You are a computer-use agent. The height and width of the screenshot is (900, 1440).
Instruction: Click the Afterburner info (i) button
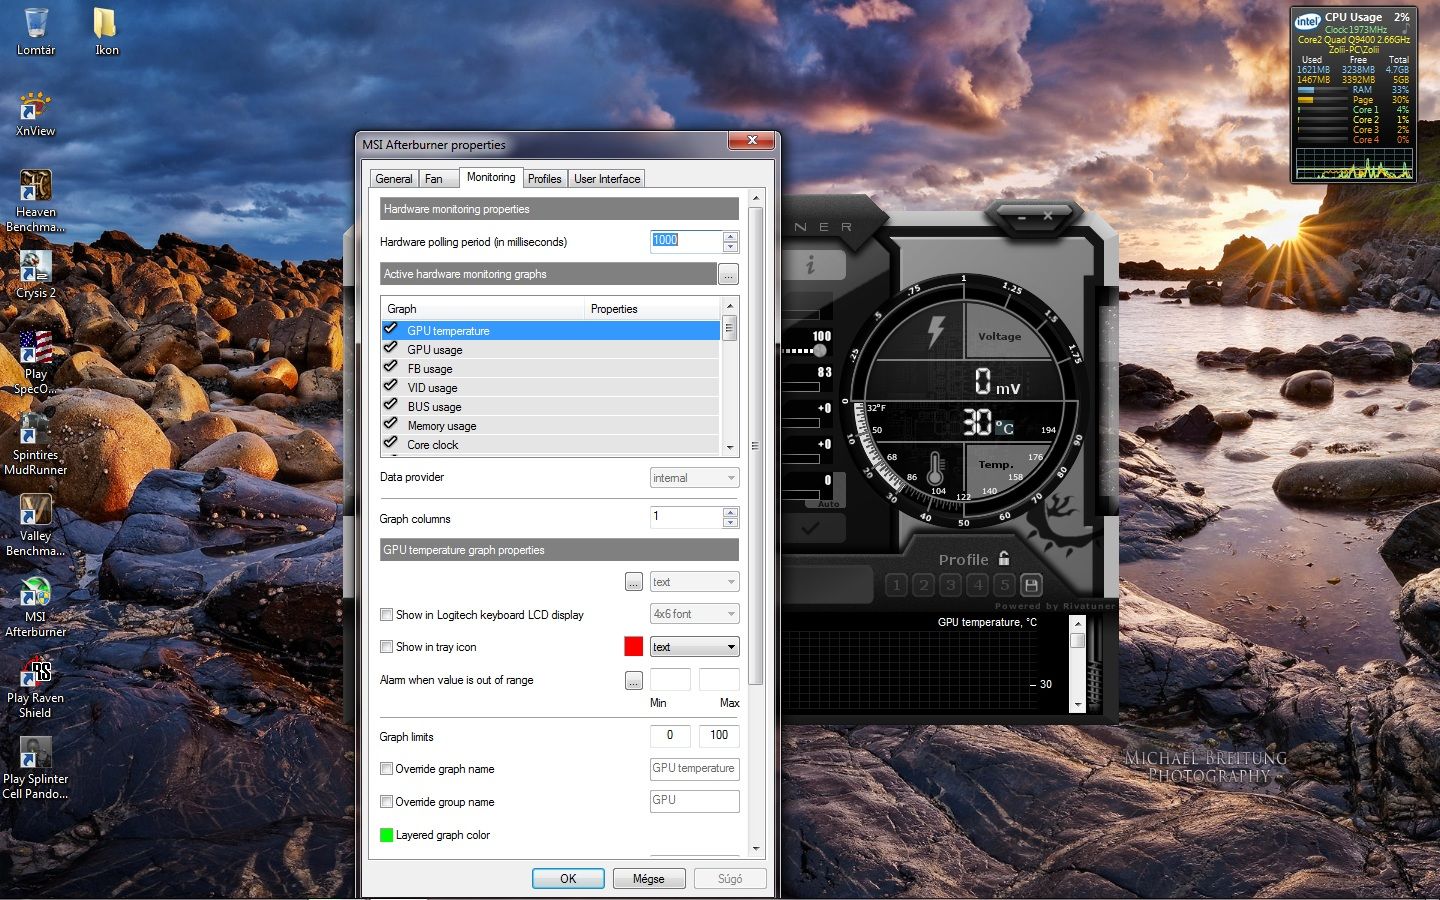click(x=811, y=265)
